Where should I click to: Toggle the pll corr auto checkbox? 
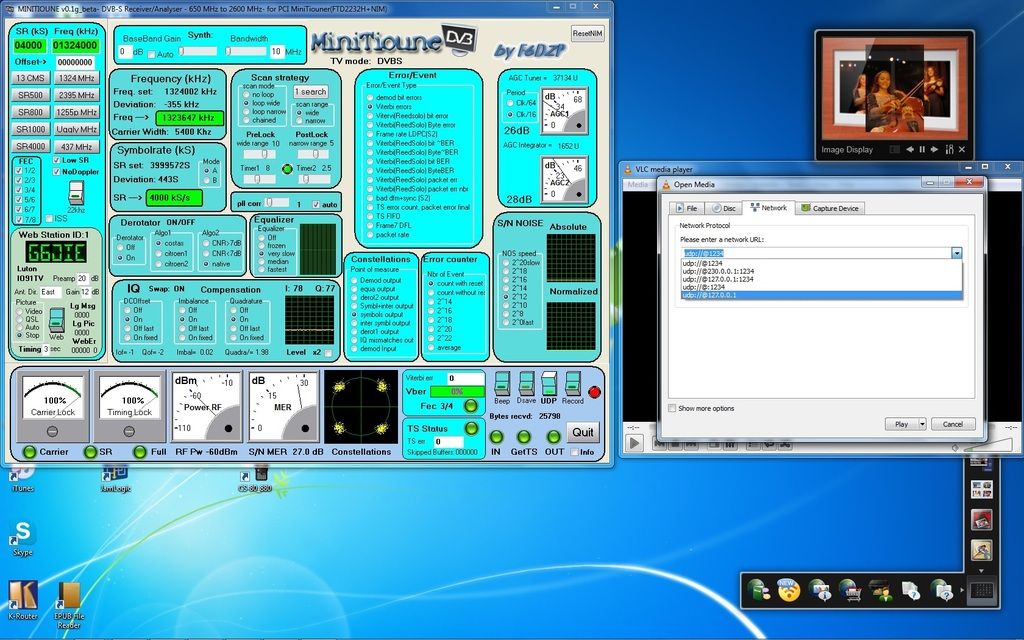coord(316,204)
